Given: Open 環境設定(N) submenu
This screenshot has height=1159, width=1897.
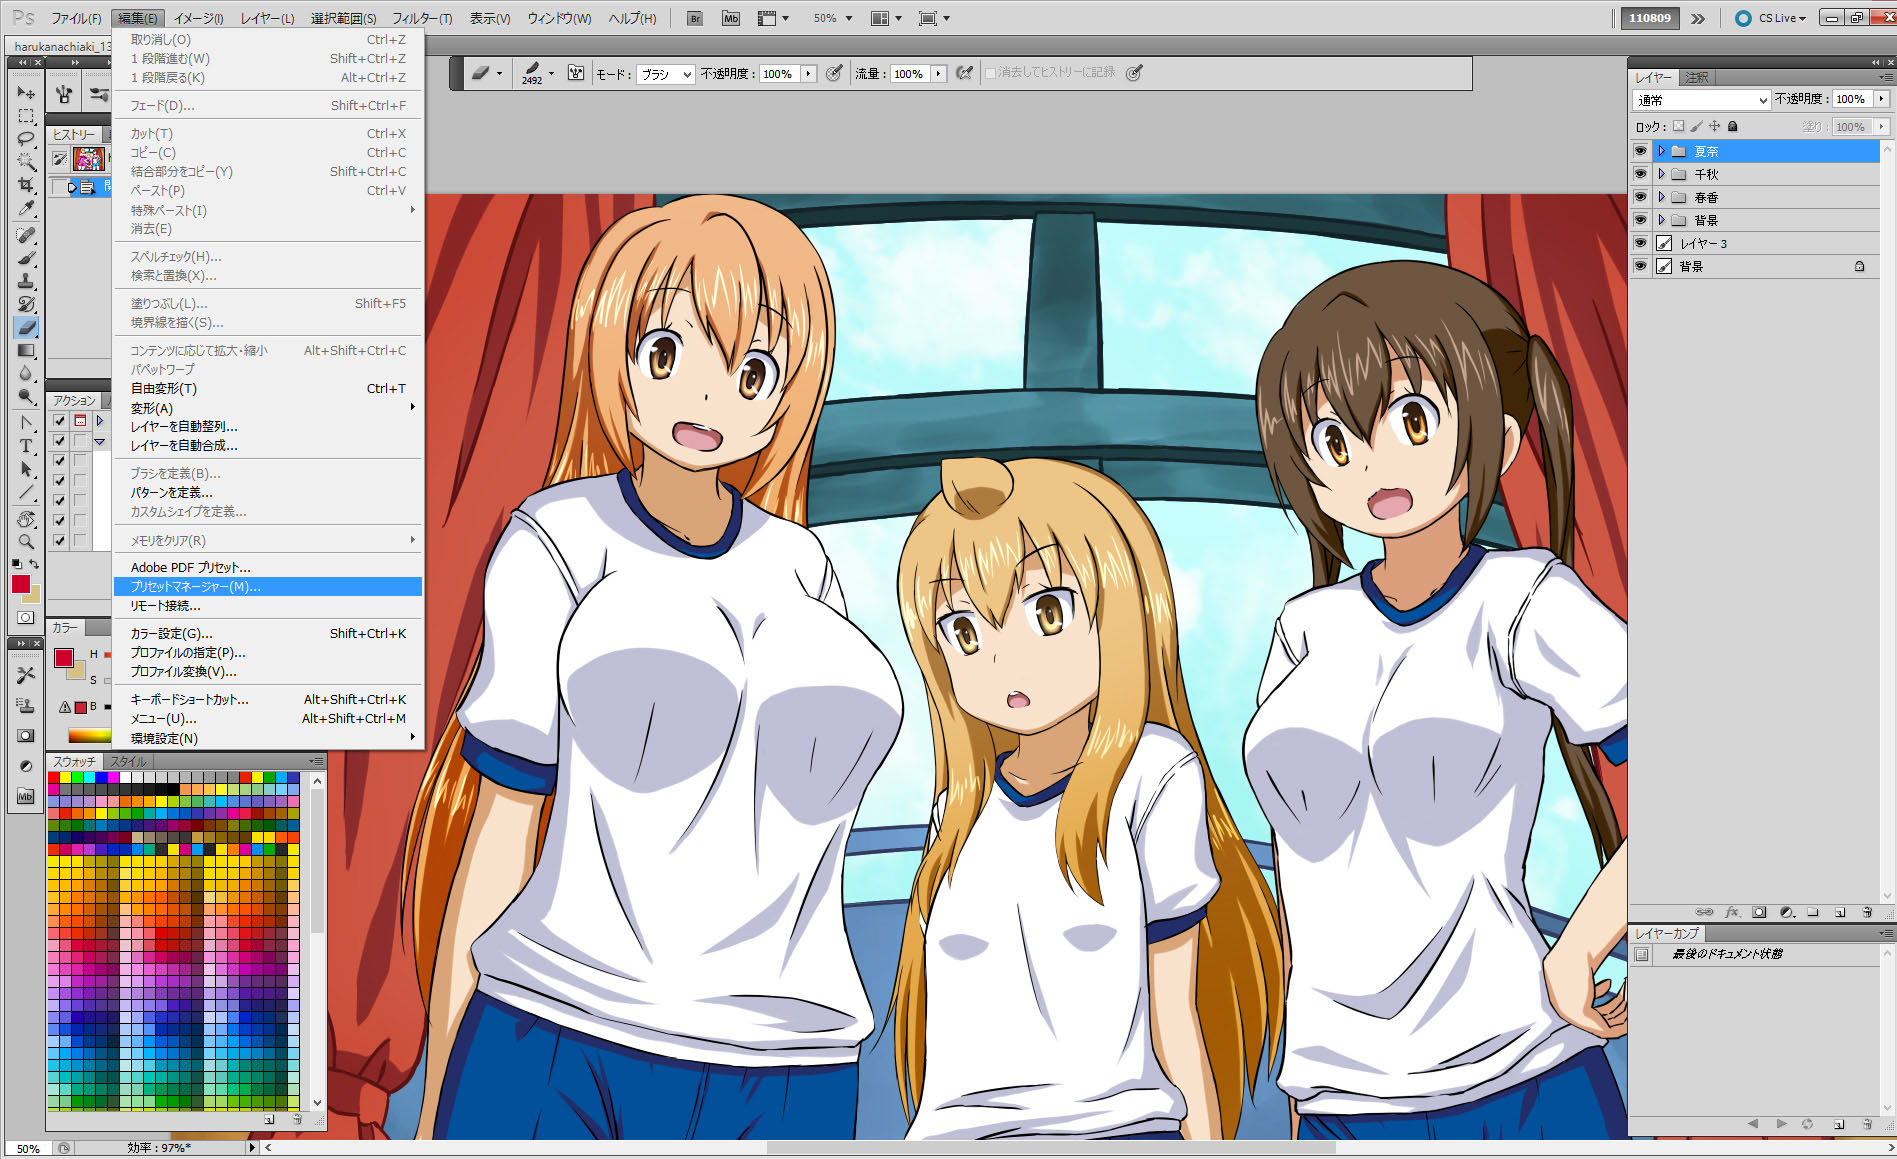Looking at the screenshot, I should [266, 739].
